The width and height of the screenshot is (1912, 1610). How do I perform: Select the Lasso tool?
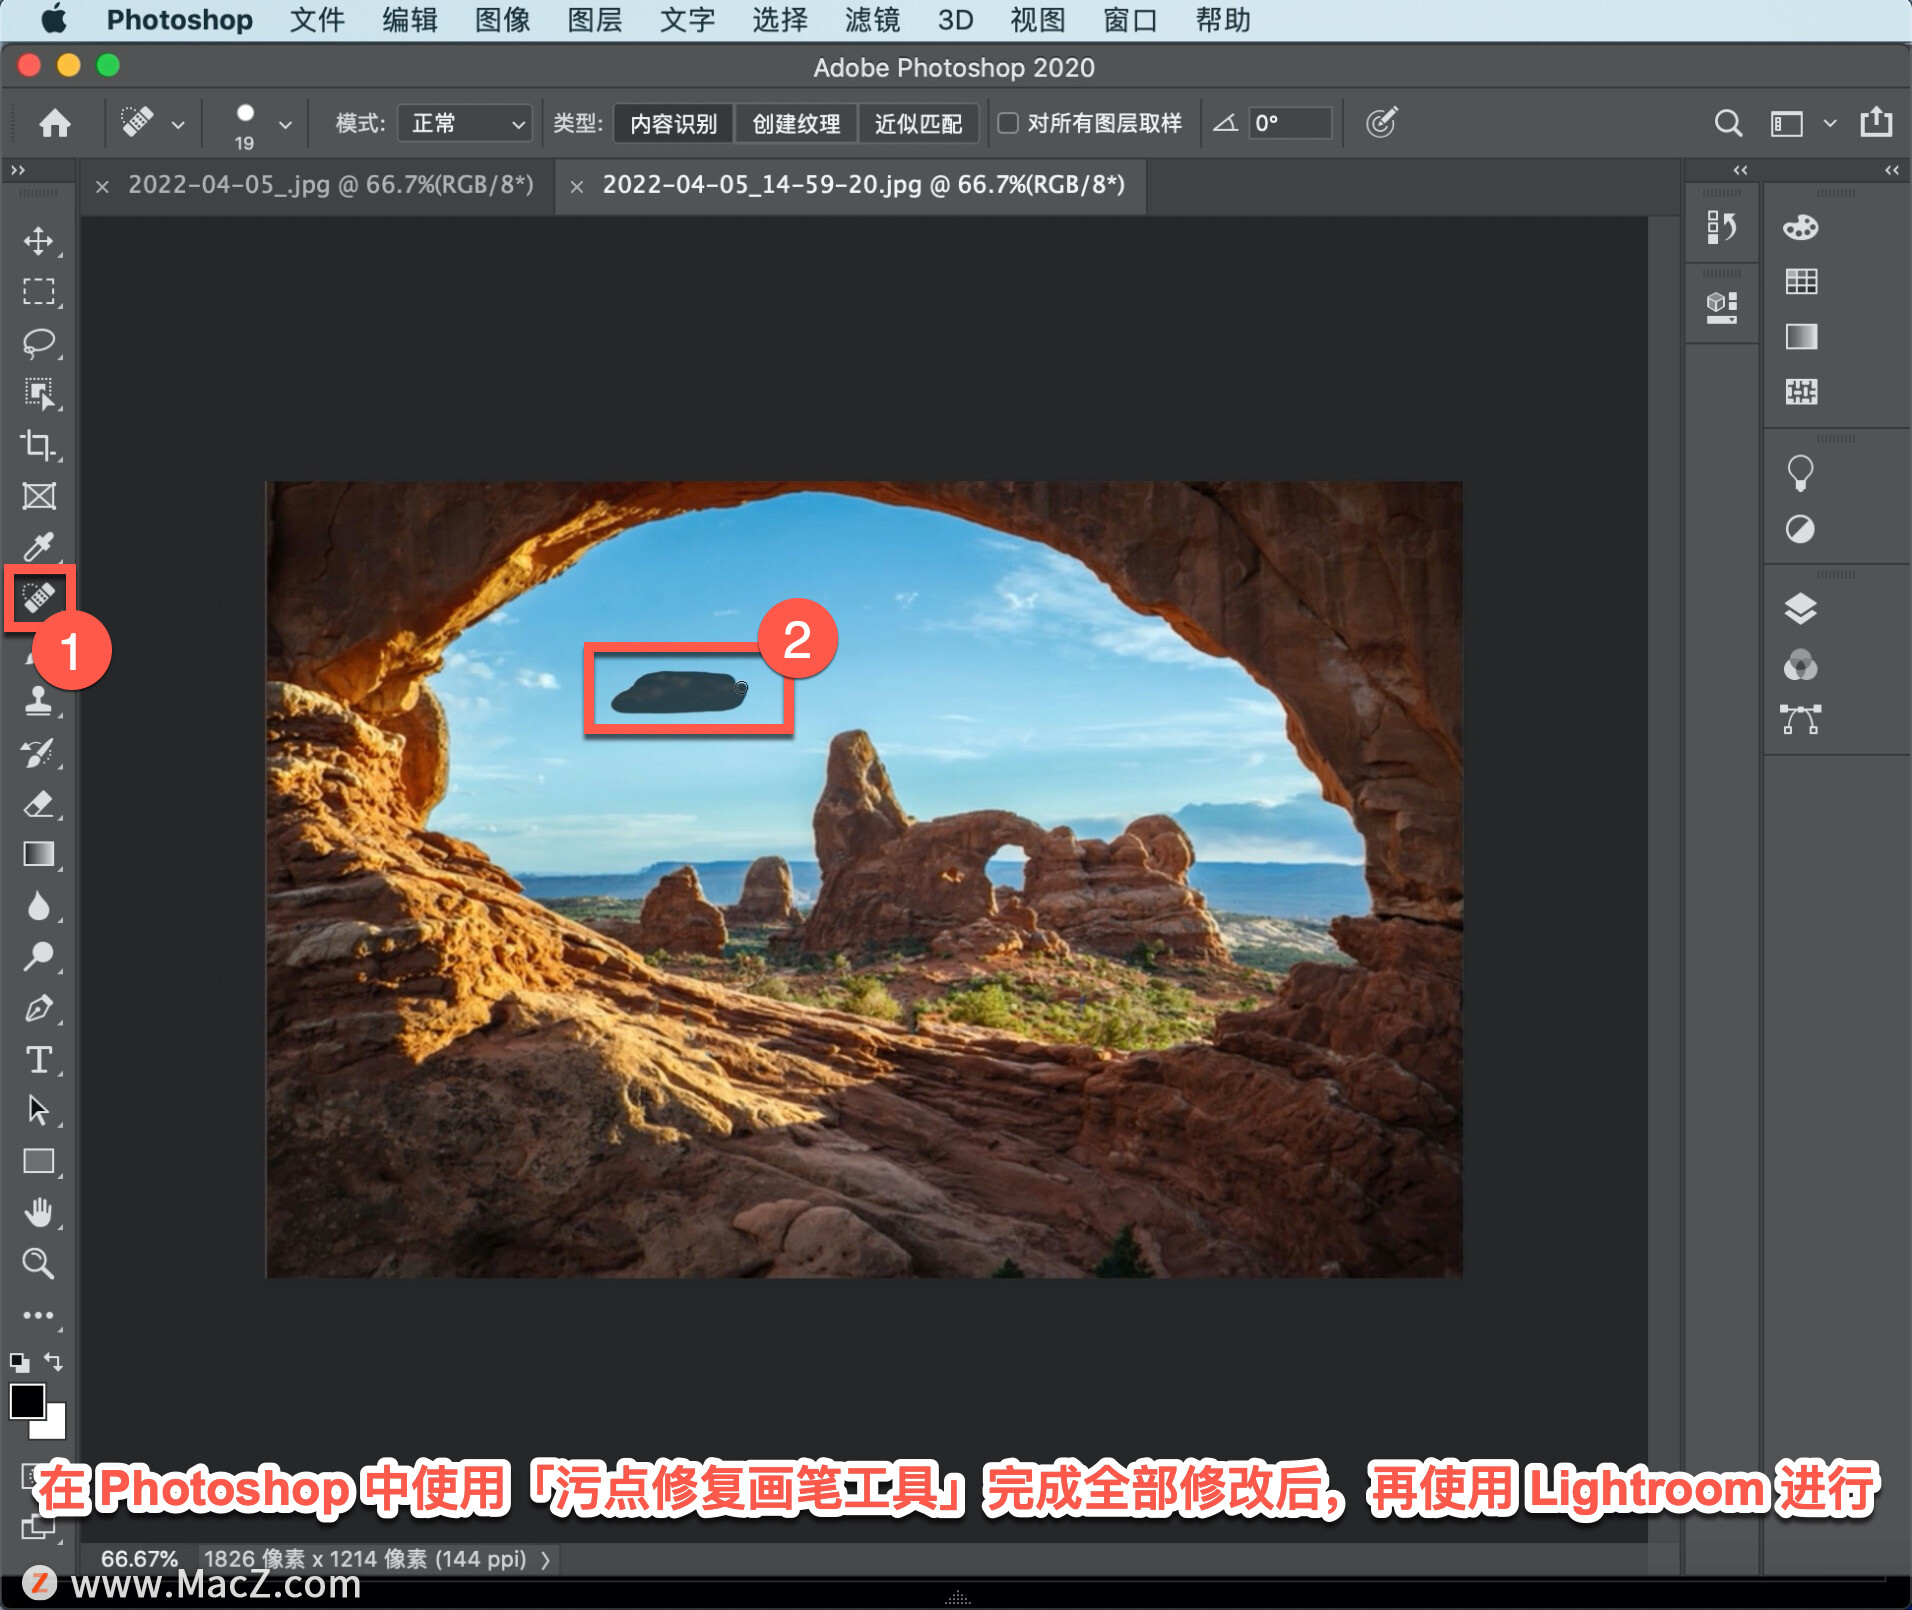(38, 343)
